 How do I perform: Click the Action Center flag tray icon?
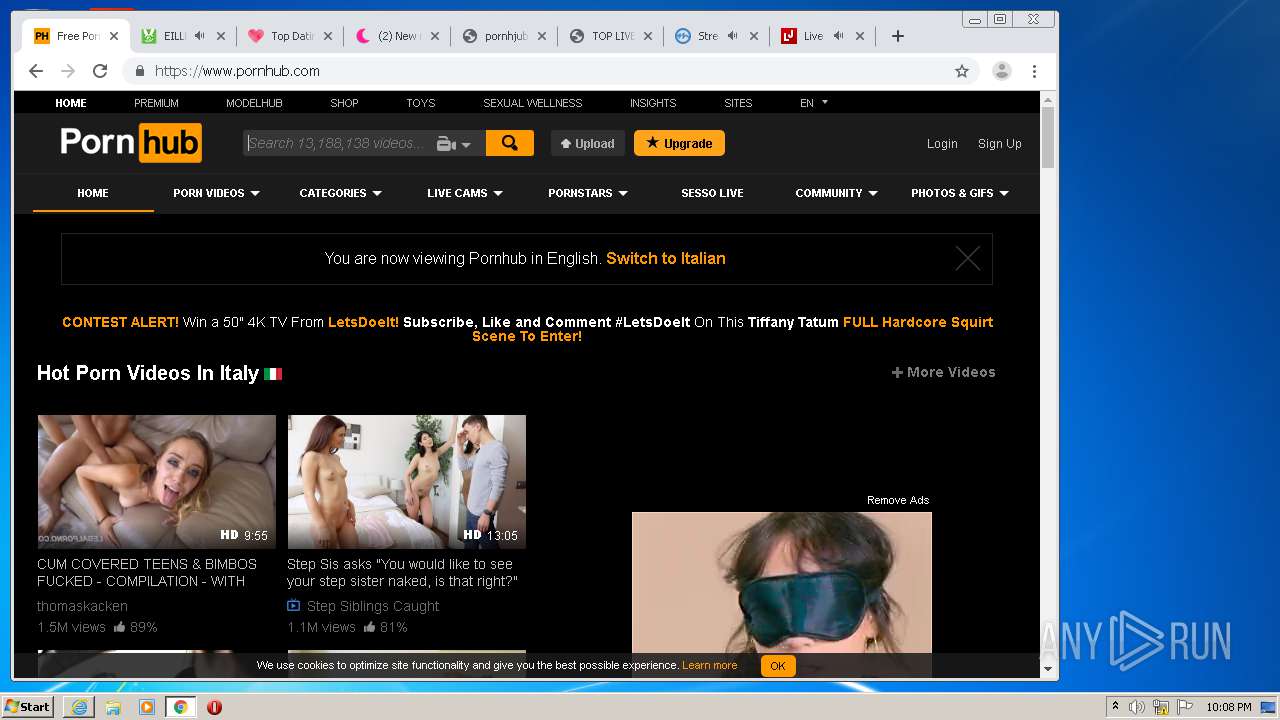(1184, 707)
